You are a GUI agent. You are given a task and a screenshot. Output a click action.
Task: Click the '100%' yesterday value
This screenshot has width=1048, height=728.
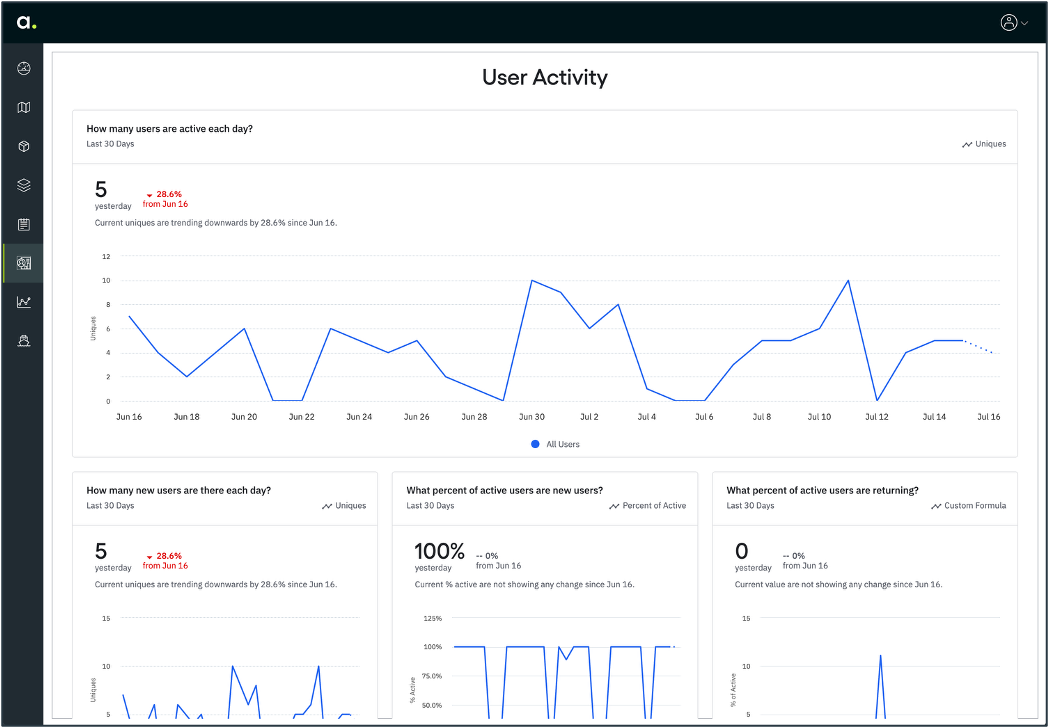439,552
